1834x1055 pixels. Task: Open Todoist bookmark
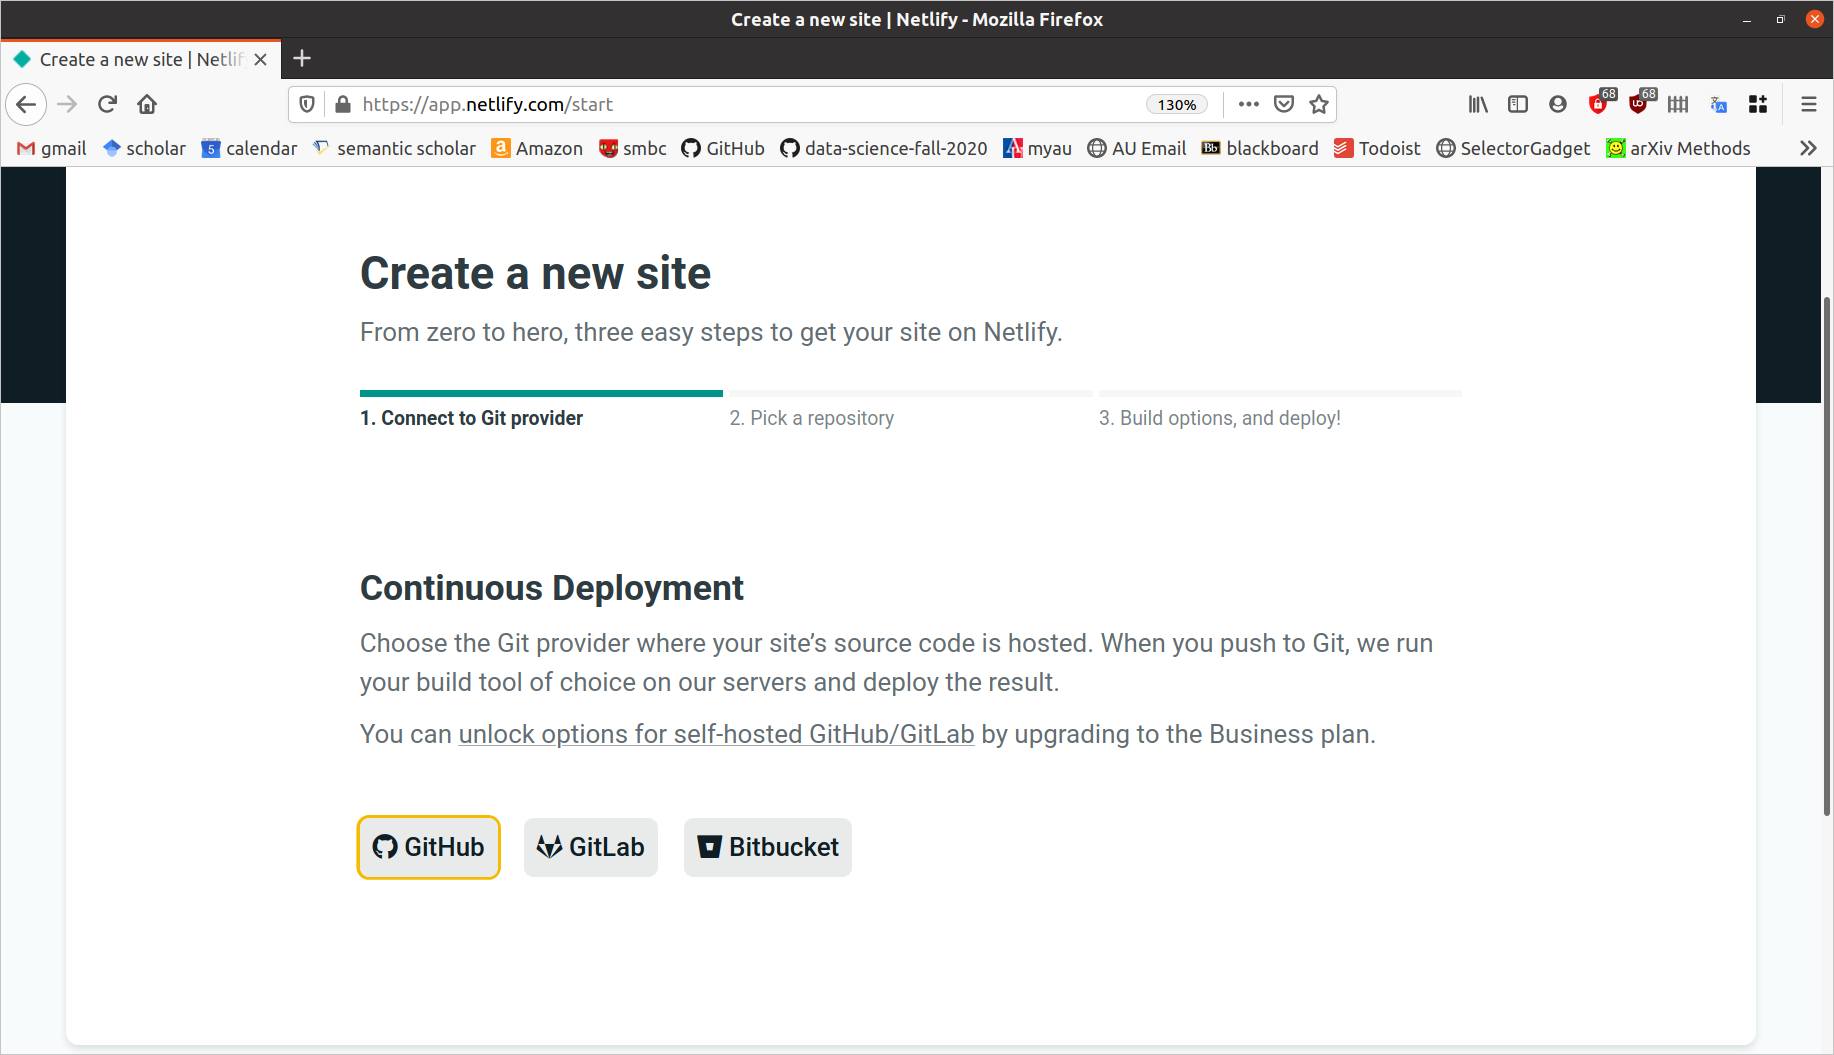pyautogui.click(x=1378, y=148)
